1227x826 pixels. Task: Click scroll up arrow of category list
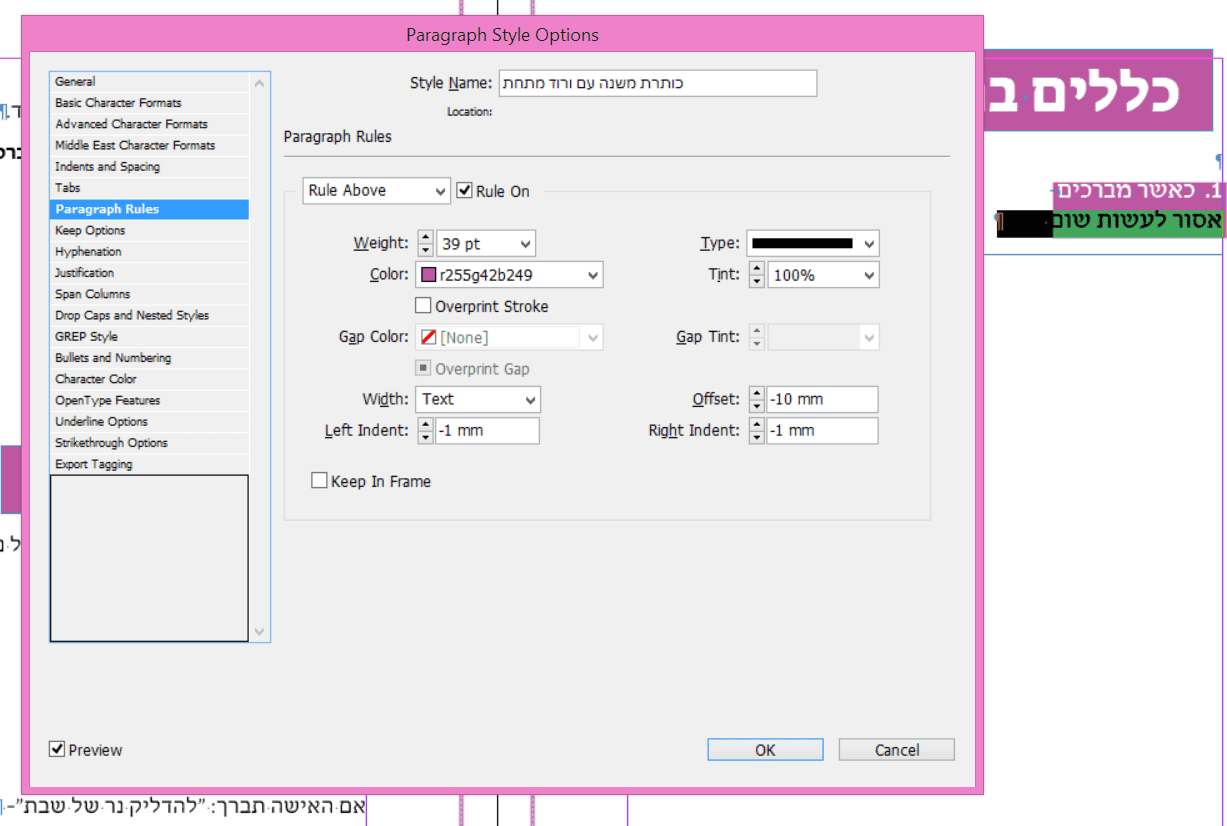260,83
